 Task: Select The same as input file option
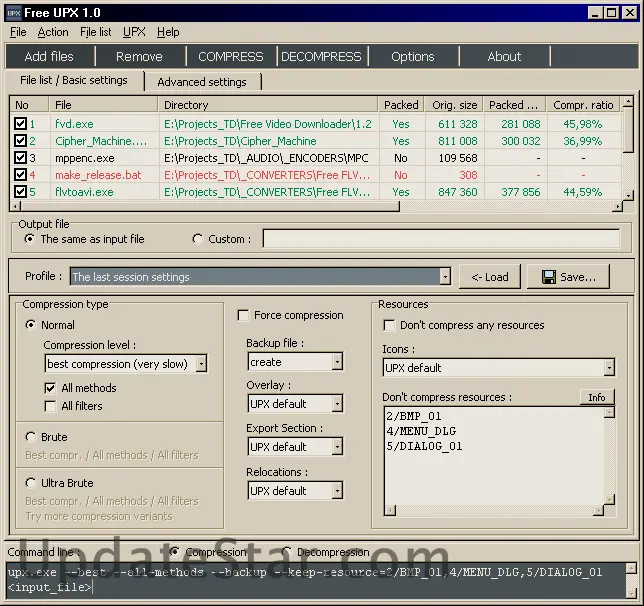[x=30, y=239]
